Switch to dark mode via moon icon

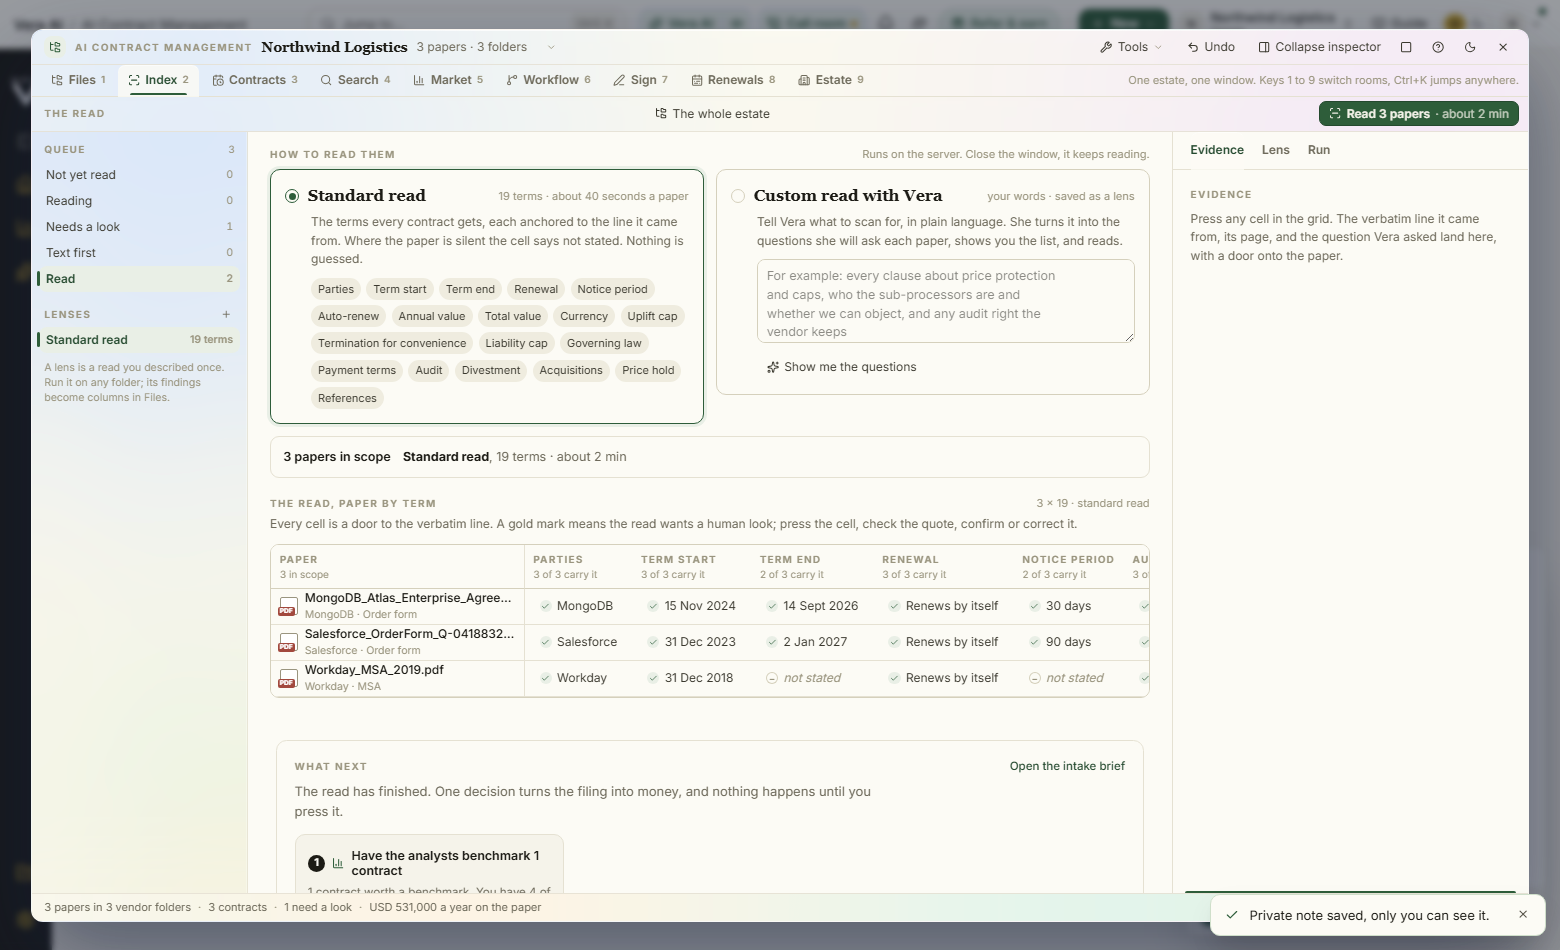pyautogui.click(x=1470, y=47)
